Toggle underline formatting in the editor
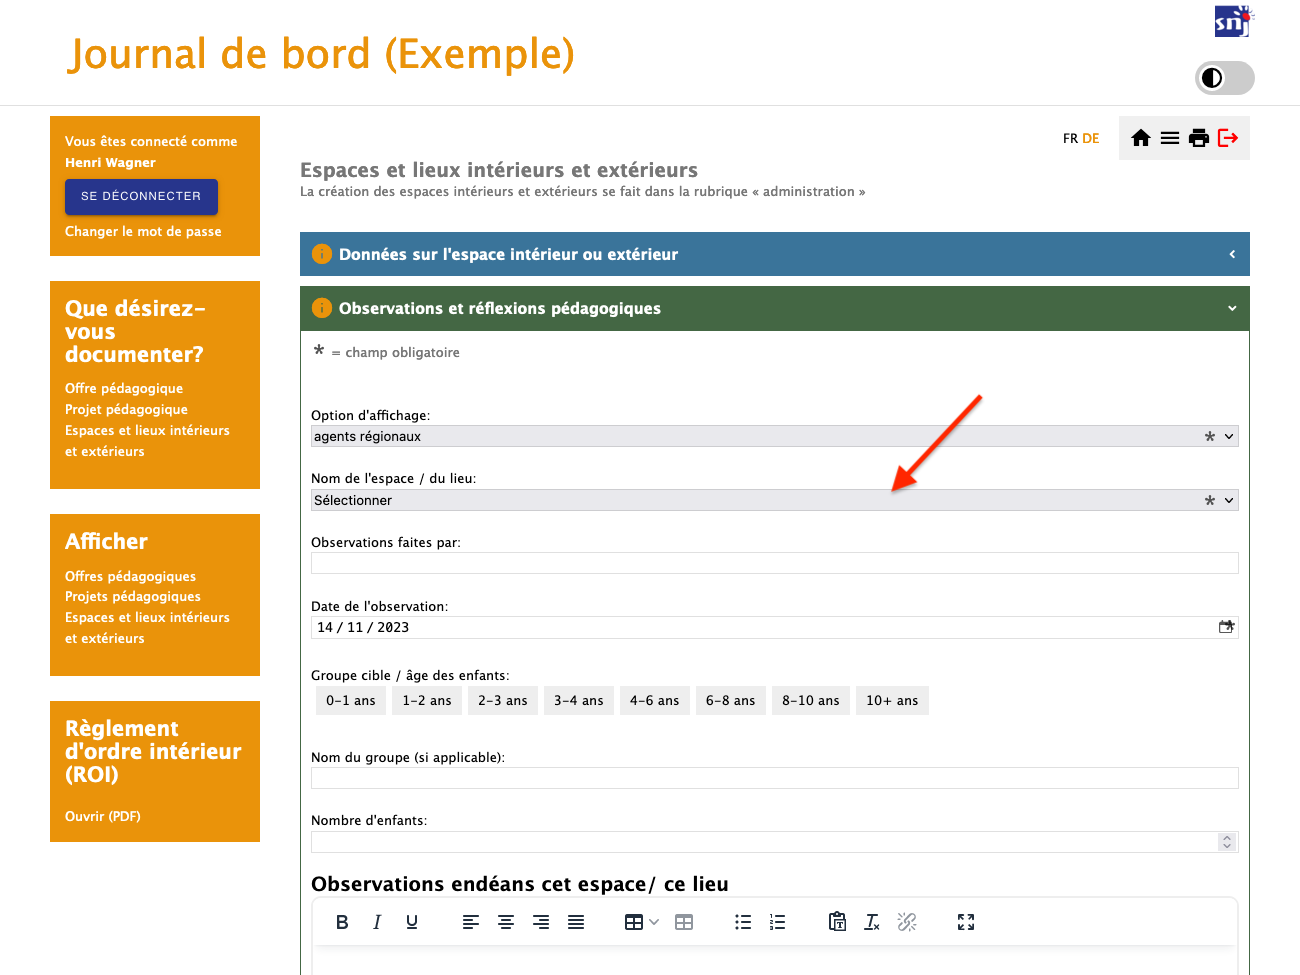 [x=412, y=922]
